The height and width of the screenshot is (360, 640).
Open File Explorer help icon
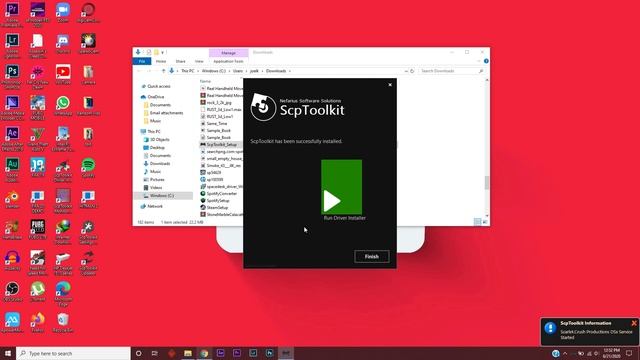pos(486,61)
